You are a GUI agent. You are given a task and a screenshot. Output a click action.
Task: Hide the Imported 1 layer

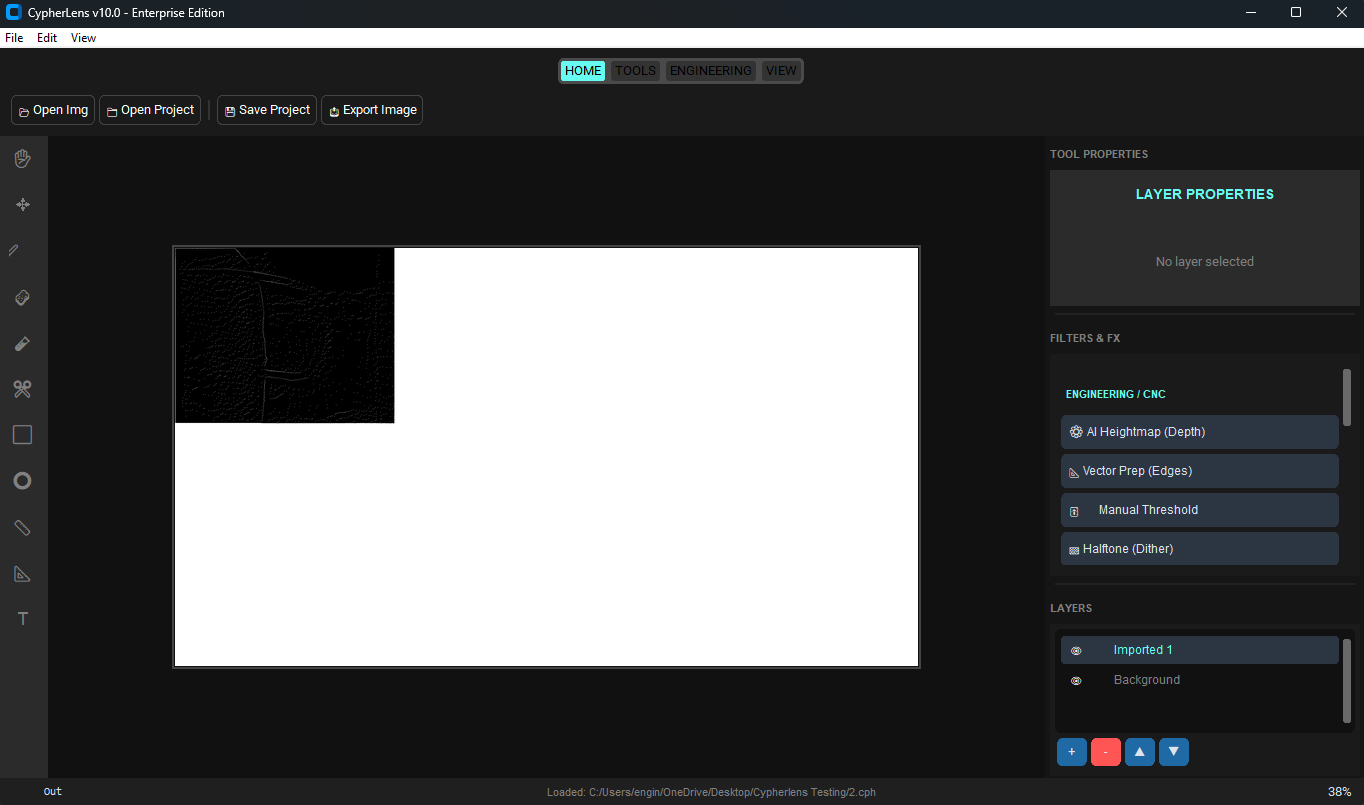(x=1076, y=650)
